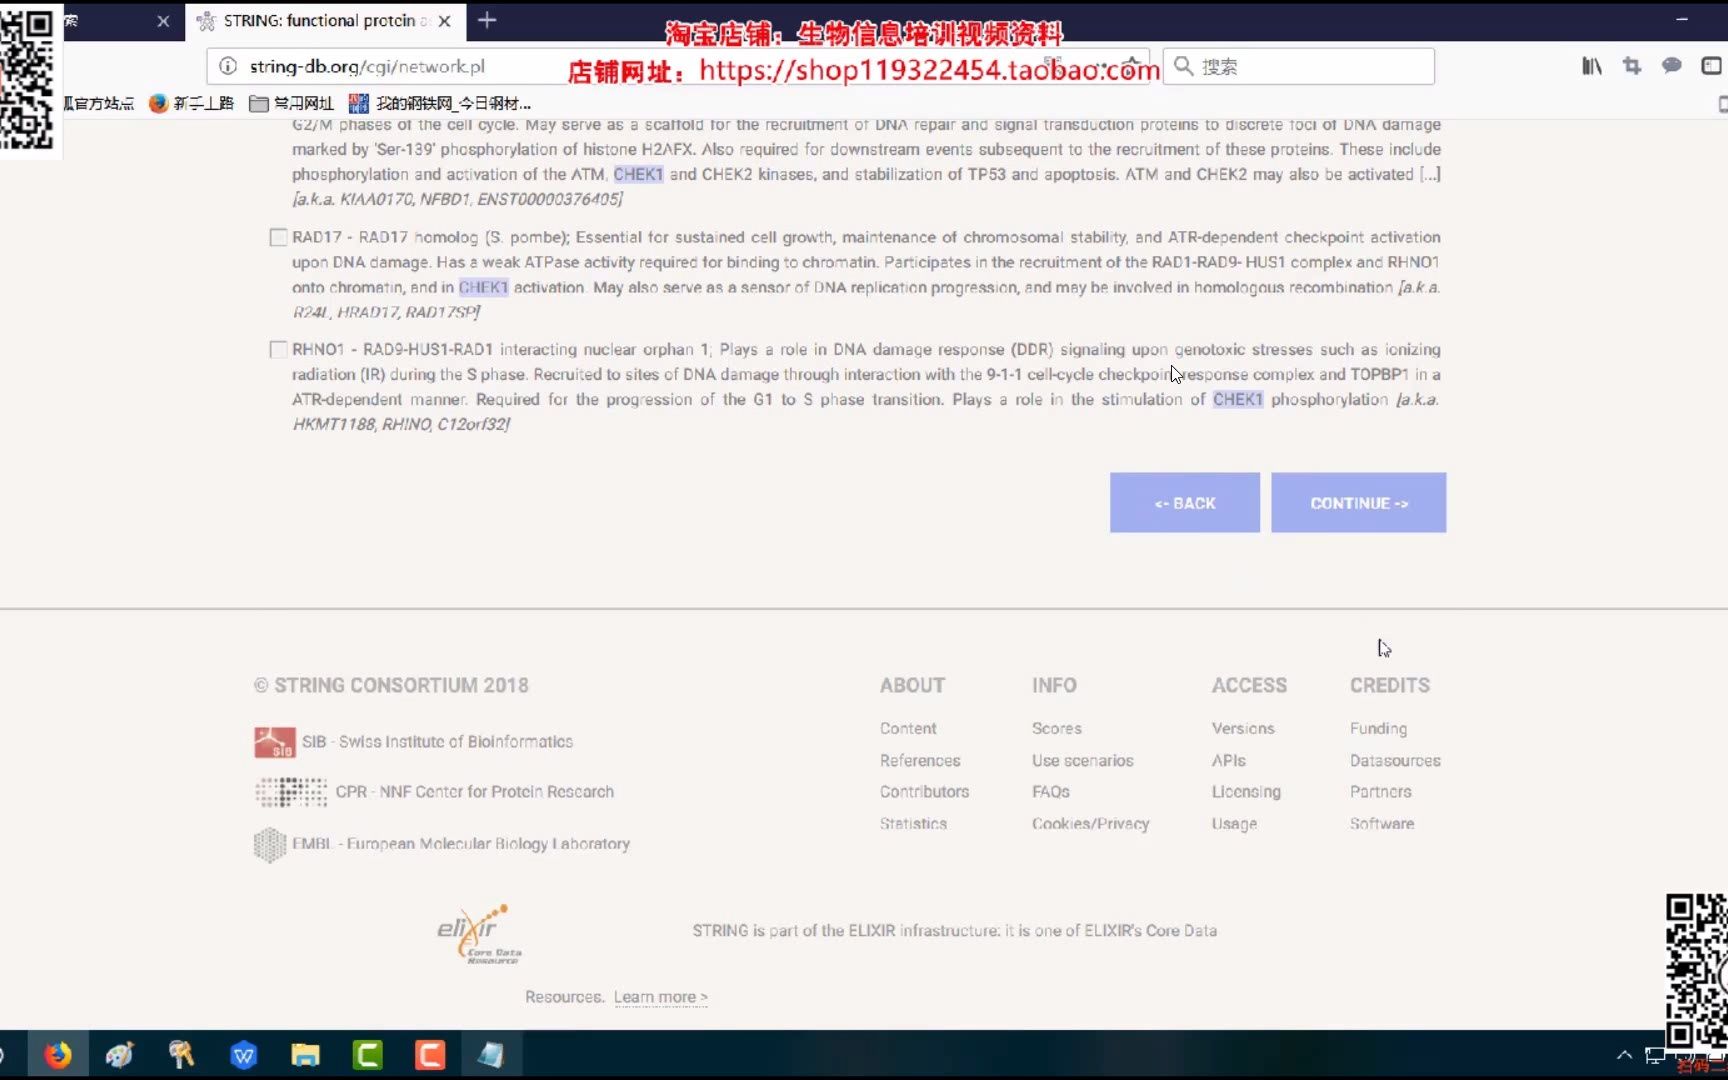Open the tools hammer taskbar app
Screen dimensions: 1728x1080
pos(182,1055)
